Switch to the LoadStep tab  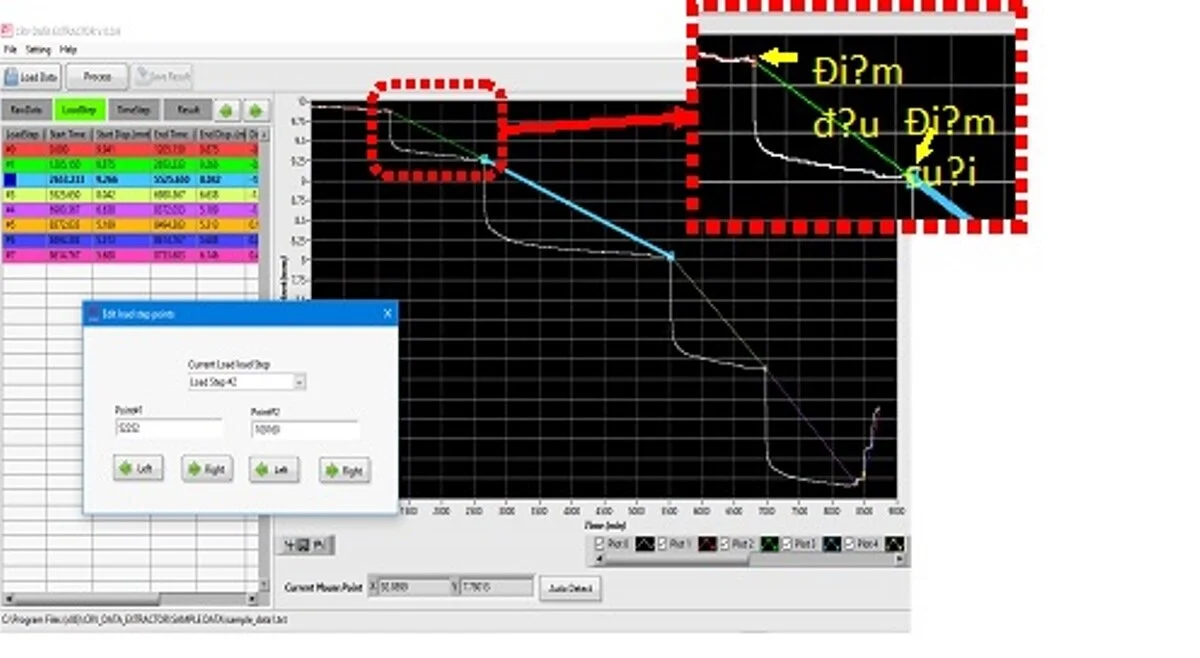(79, 109)
